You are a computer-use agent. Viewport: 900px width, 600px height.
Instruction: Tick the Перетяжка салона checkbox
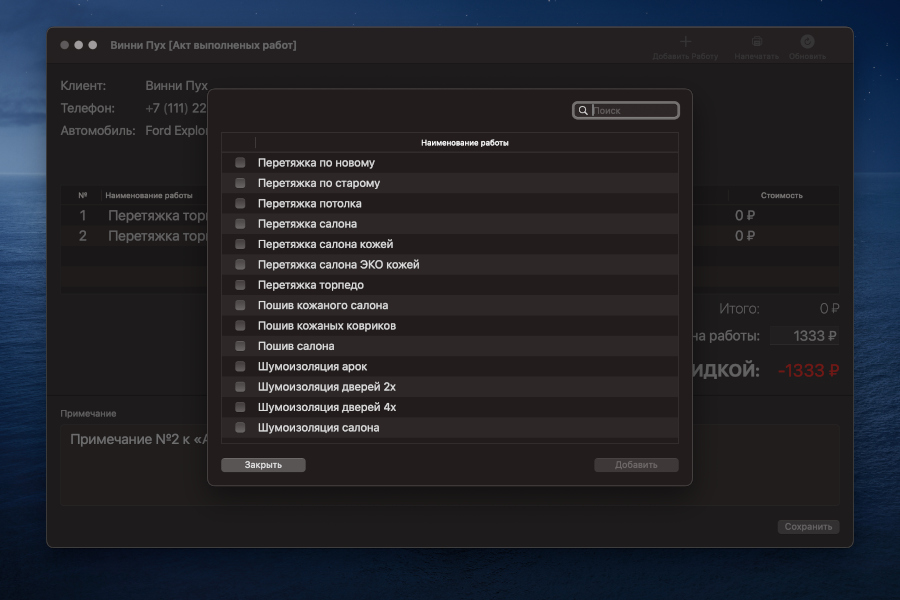tap(240, 224)
